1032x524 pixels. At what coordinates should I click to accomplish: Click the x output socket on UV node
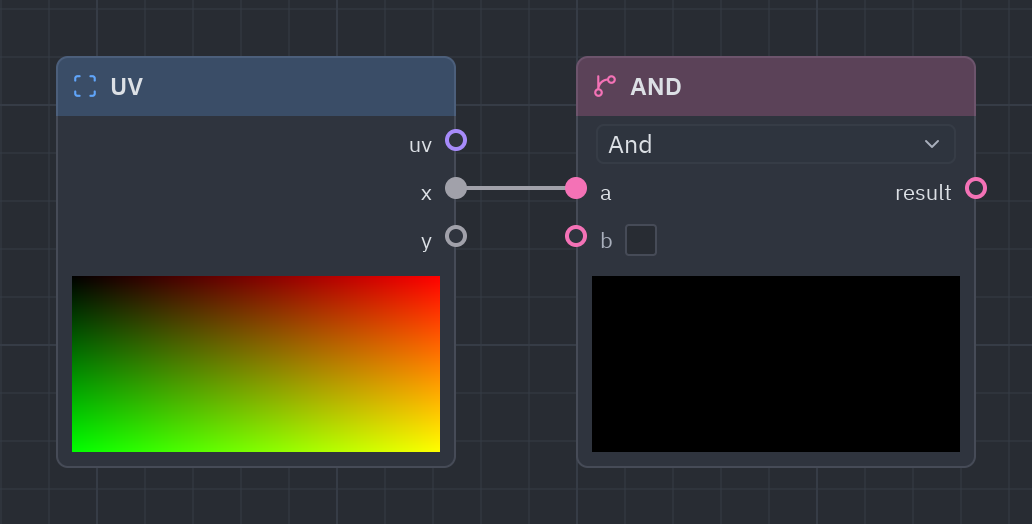click(x=456, y=188)
